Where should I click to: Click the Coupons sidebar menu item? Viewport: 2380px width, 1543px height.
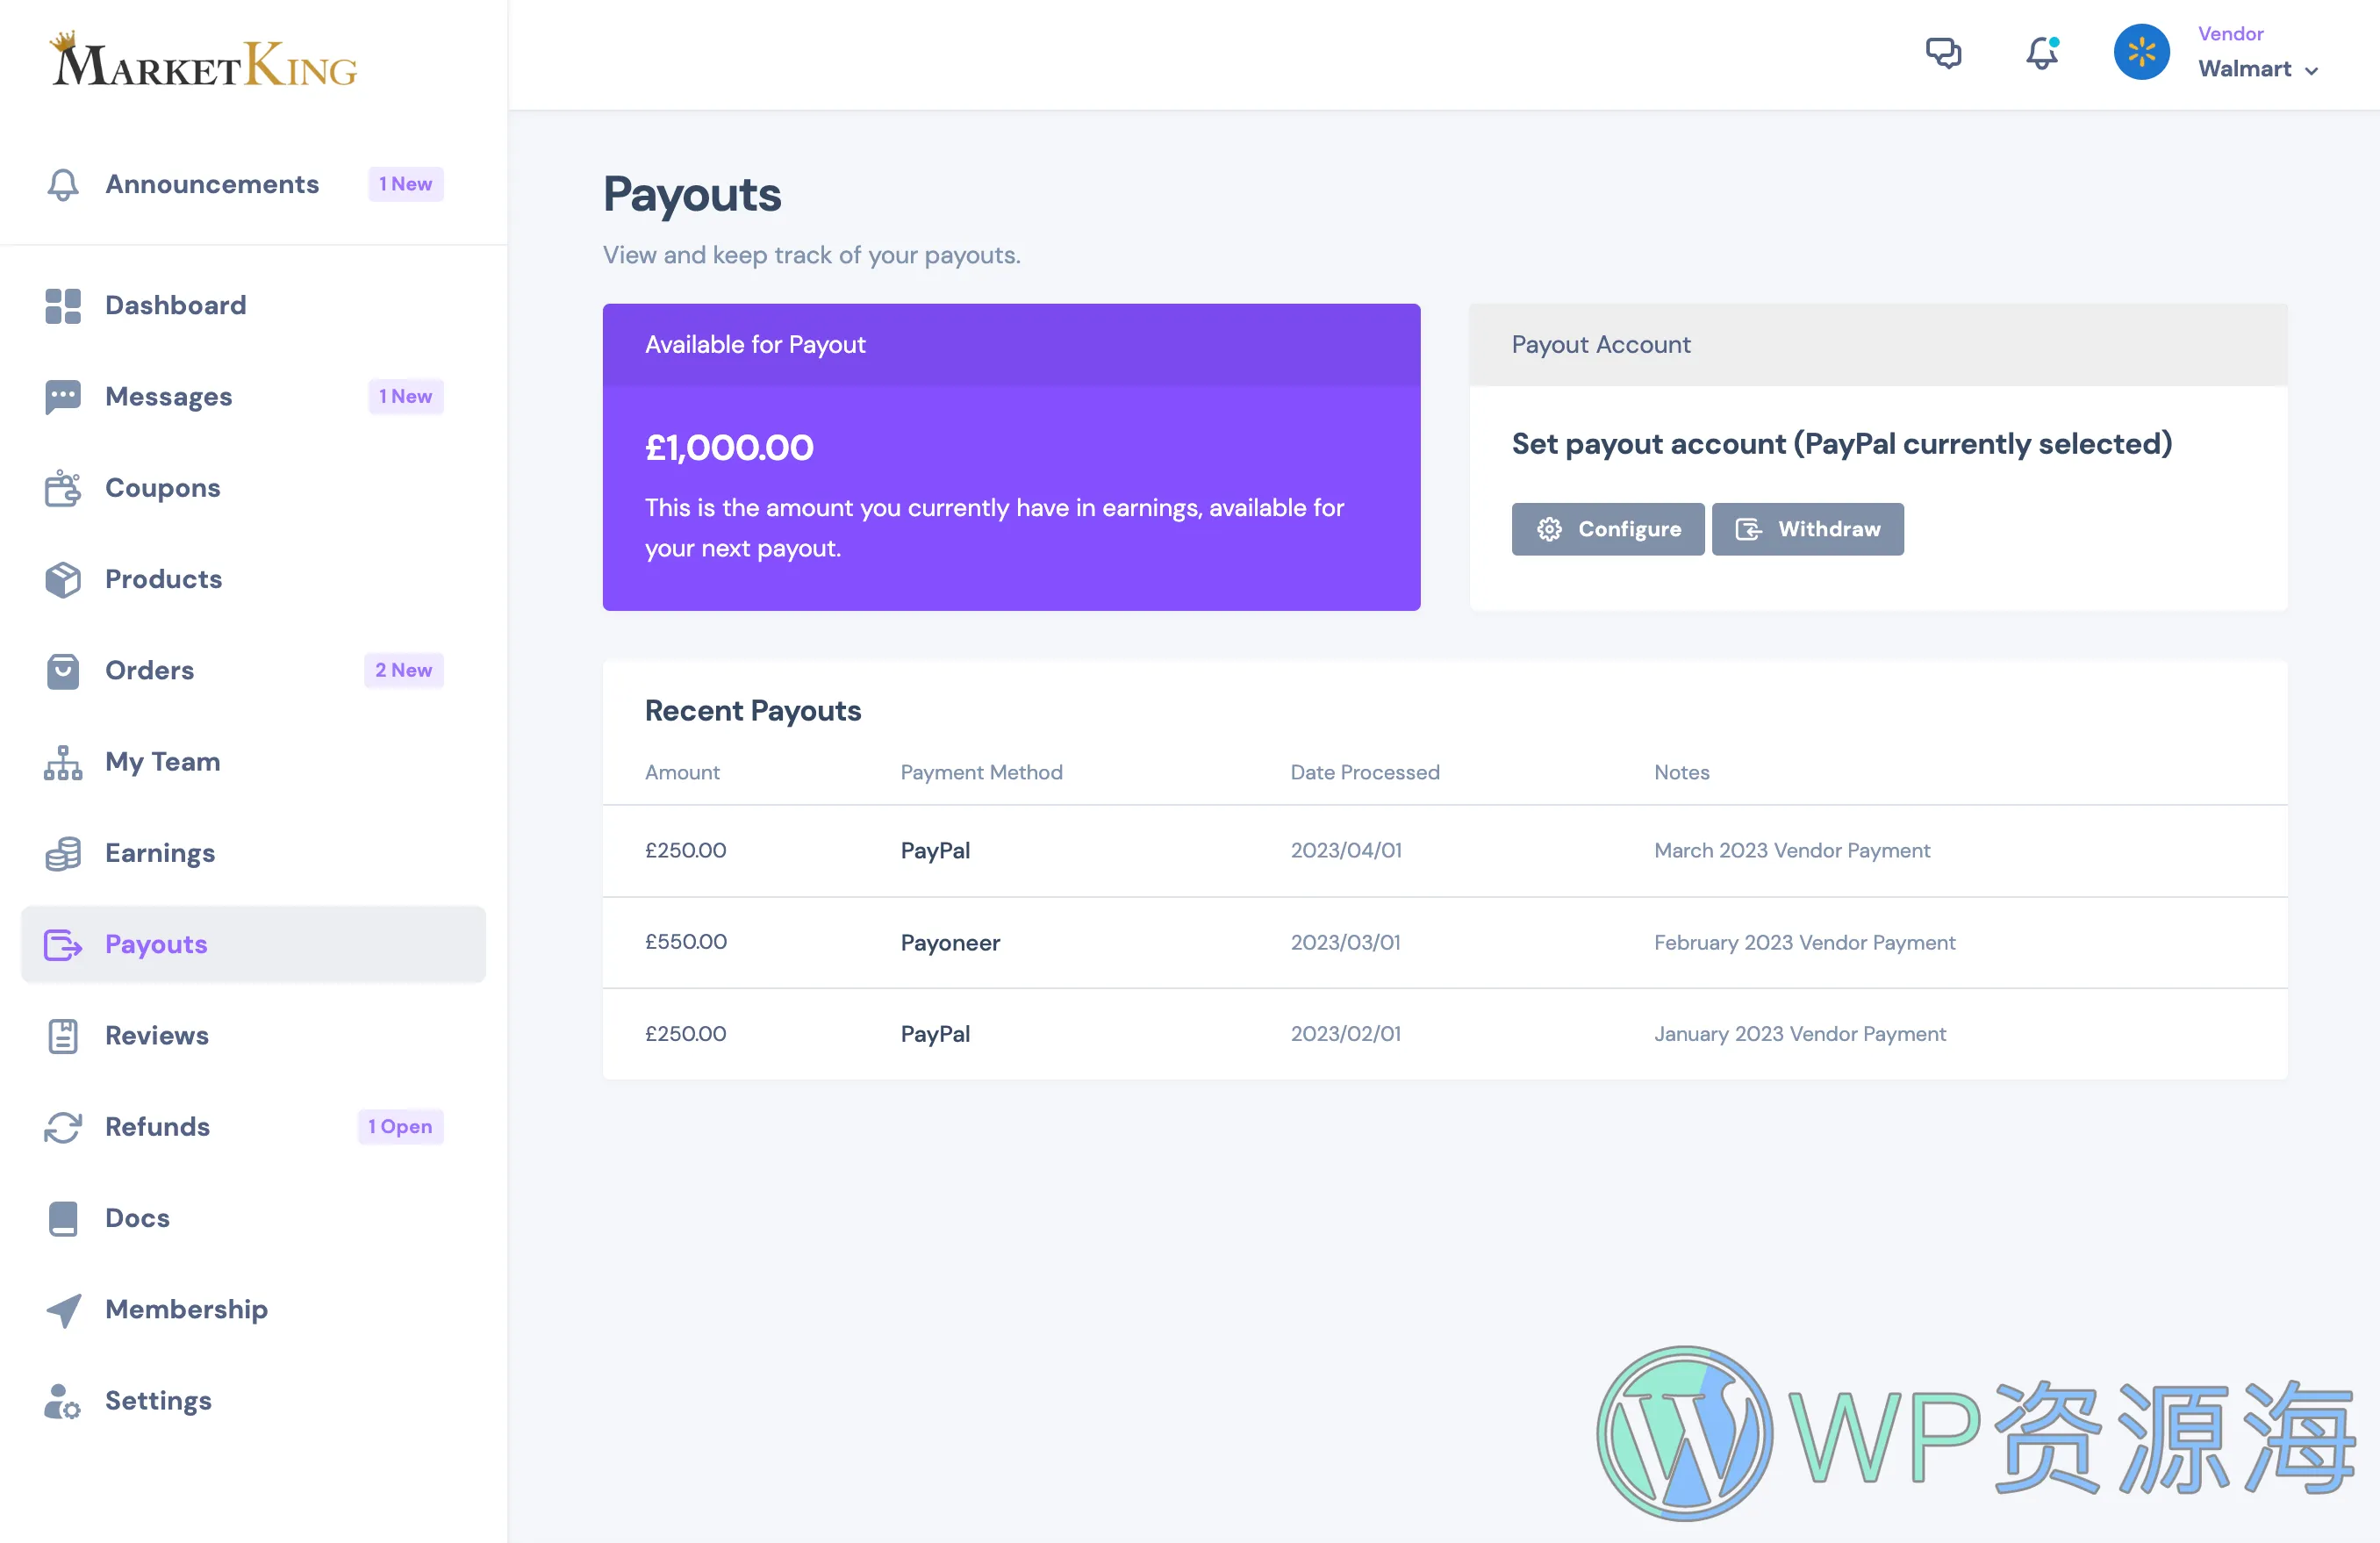[x=161, y=486]
